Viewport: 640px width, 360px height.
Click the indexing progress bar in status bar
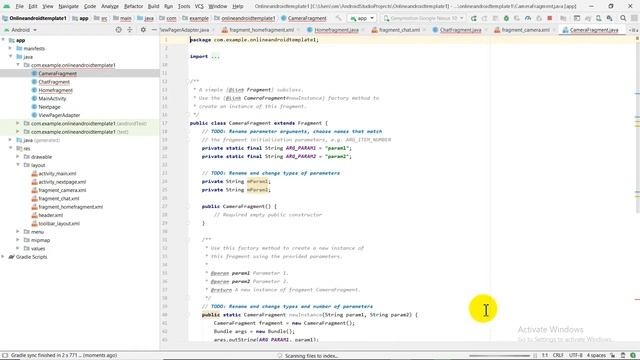499,356
